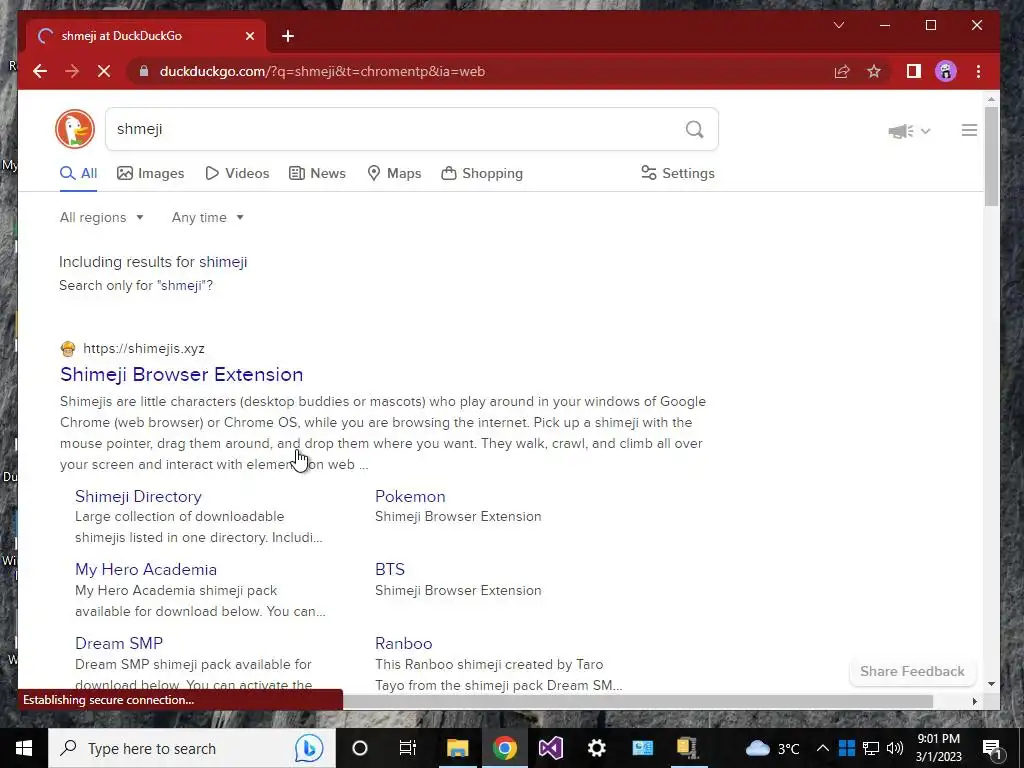Switch to Videos tab

pos(237,173)
